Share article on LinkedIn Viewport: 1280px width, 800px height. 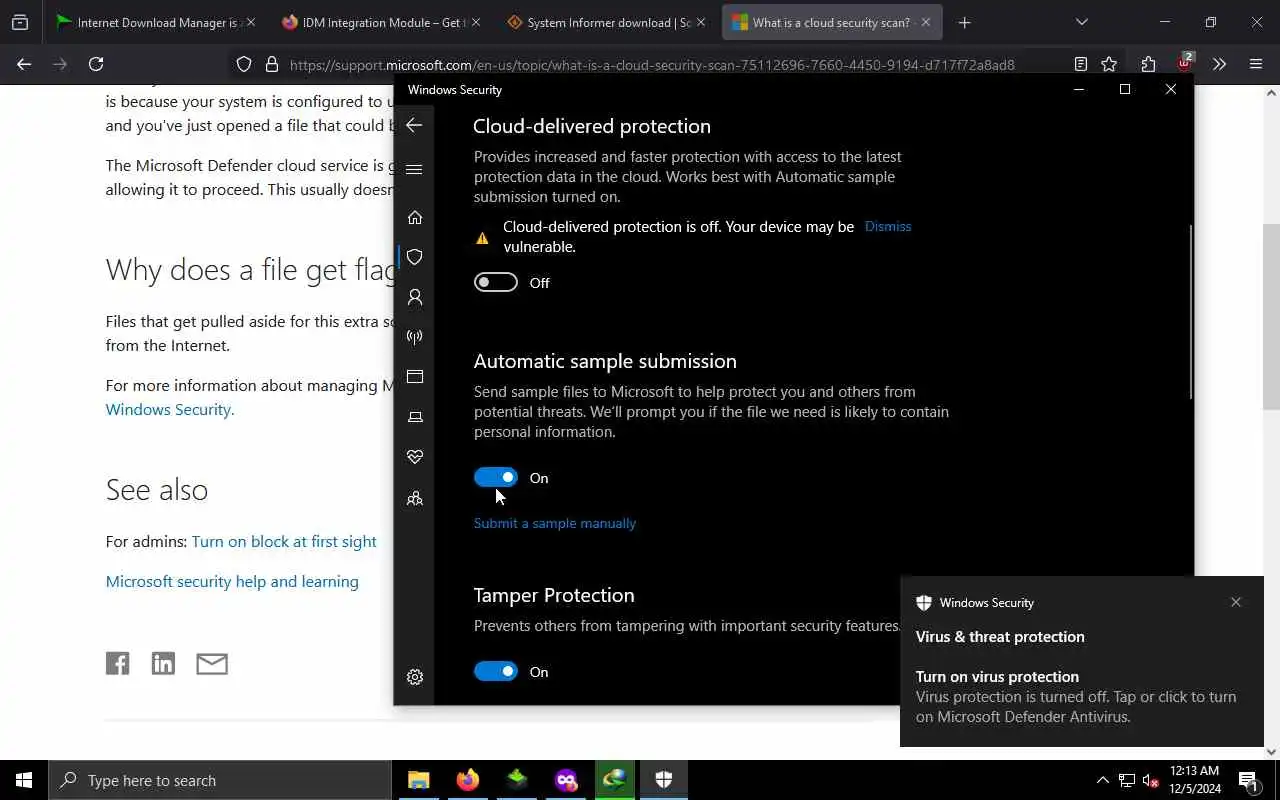(163, 663)
